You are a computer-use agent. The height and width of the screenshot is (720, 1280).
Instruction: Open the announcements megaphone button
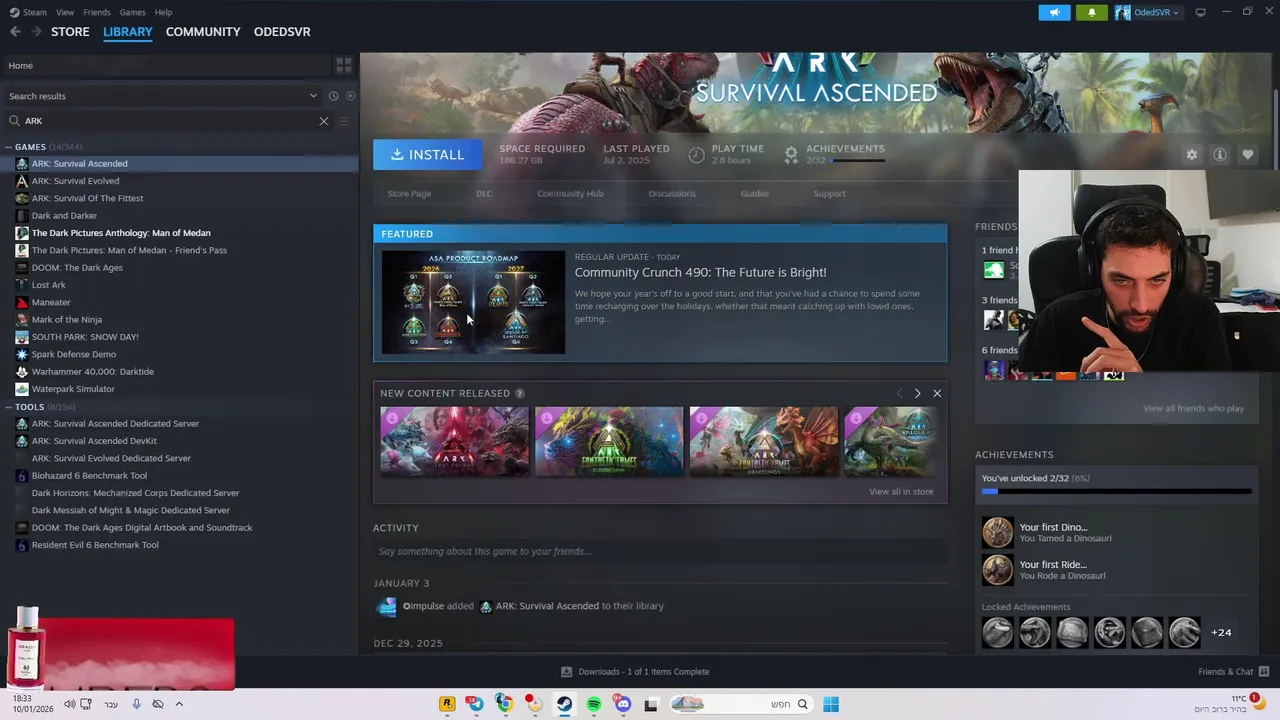coord(1054,12)
